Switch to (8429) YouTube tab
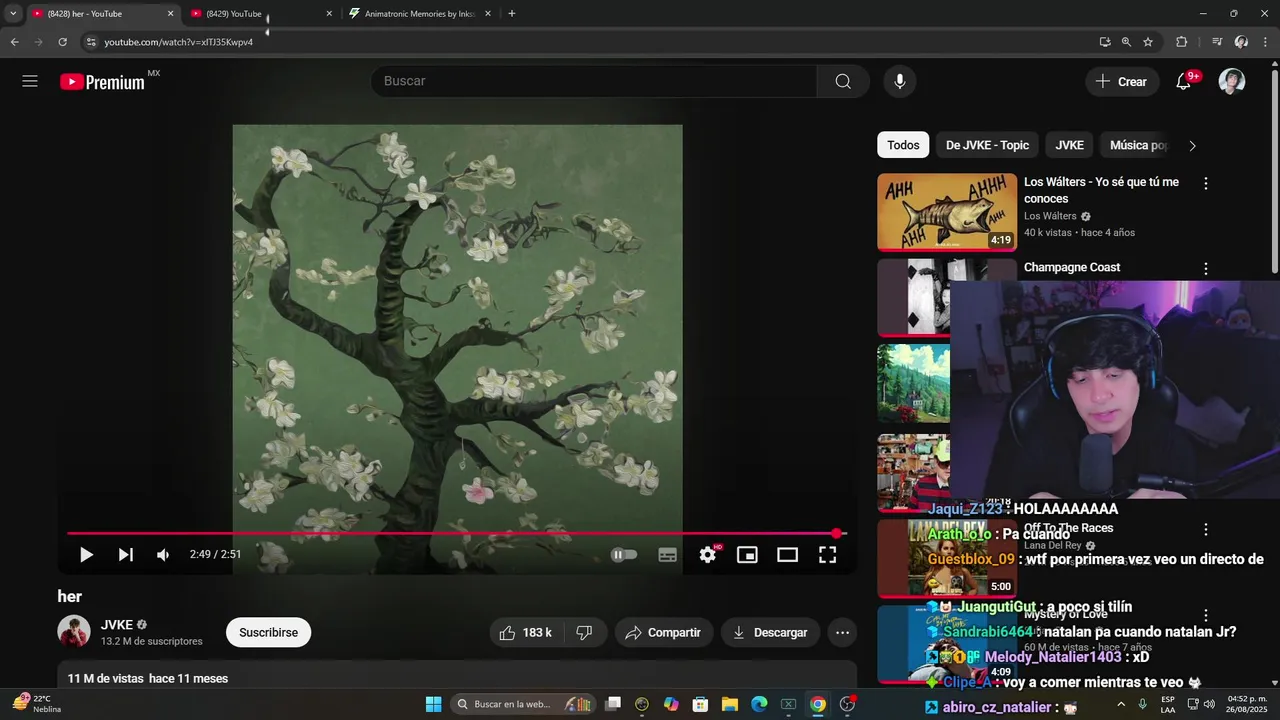1280x720 pixels. pyautogui.click(x=262, y=14)
